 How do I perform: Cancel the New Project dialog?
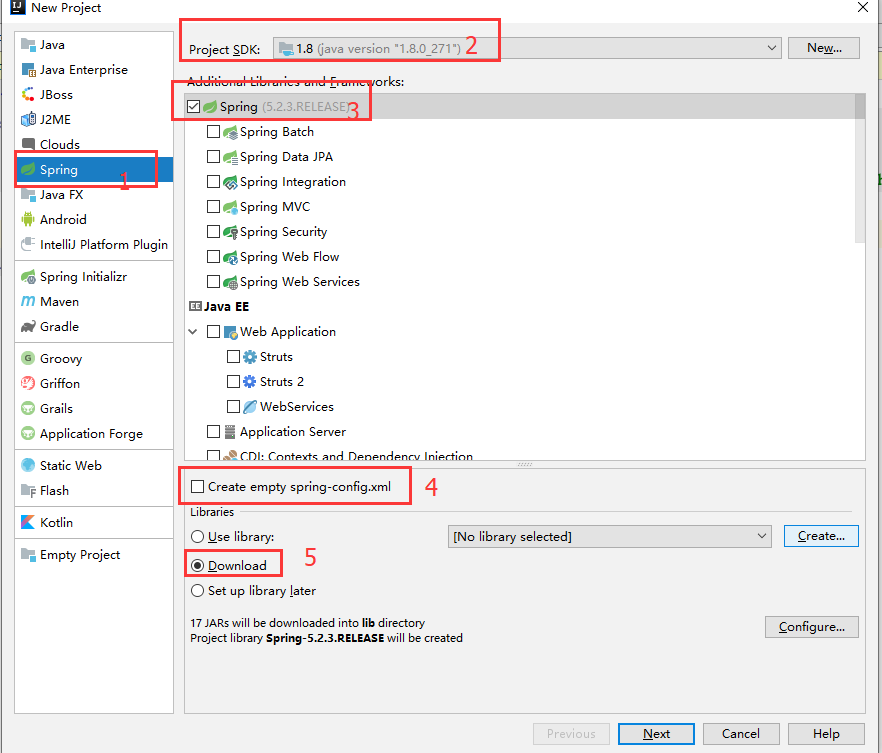[x=741, y=733]
